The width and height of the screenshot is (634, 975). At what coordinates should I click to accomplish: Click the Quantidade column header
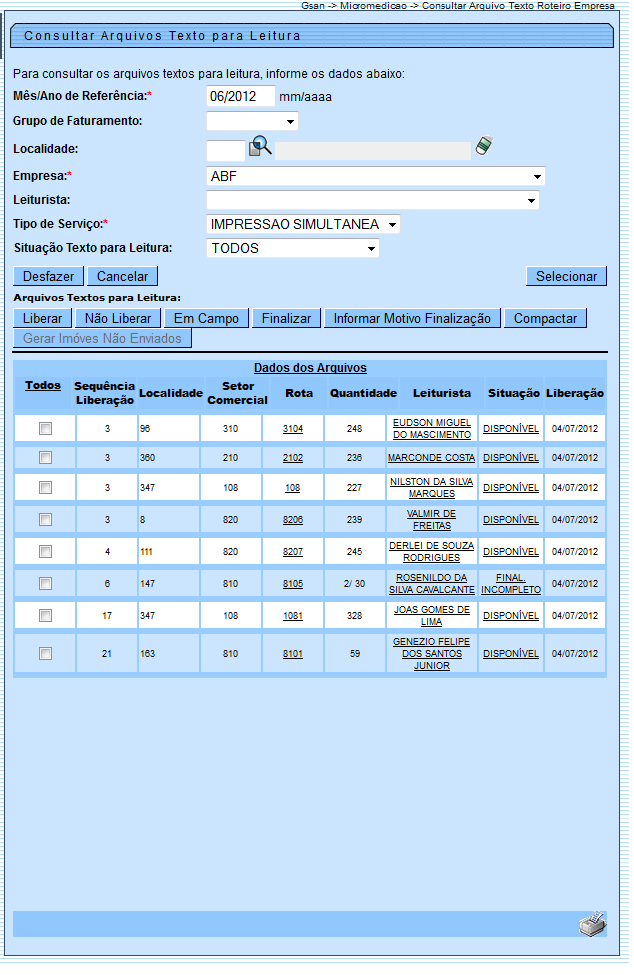click(x=363, y=394)
